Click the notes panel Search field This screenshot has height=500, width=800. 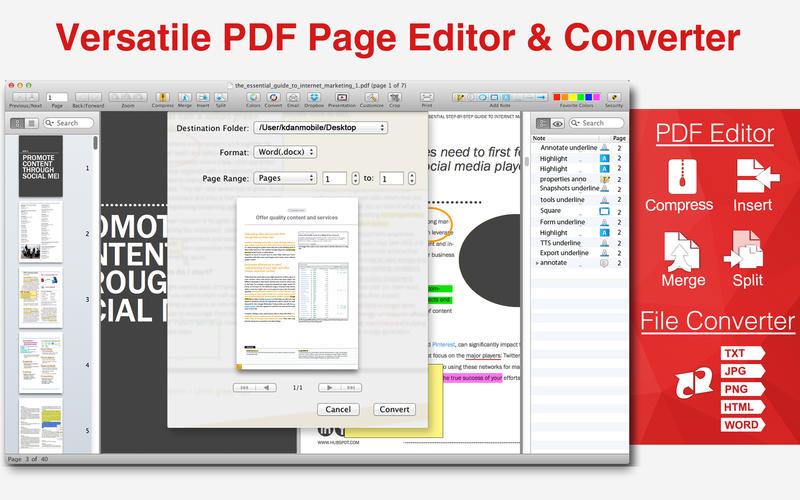point(598,123)
